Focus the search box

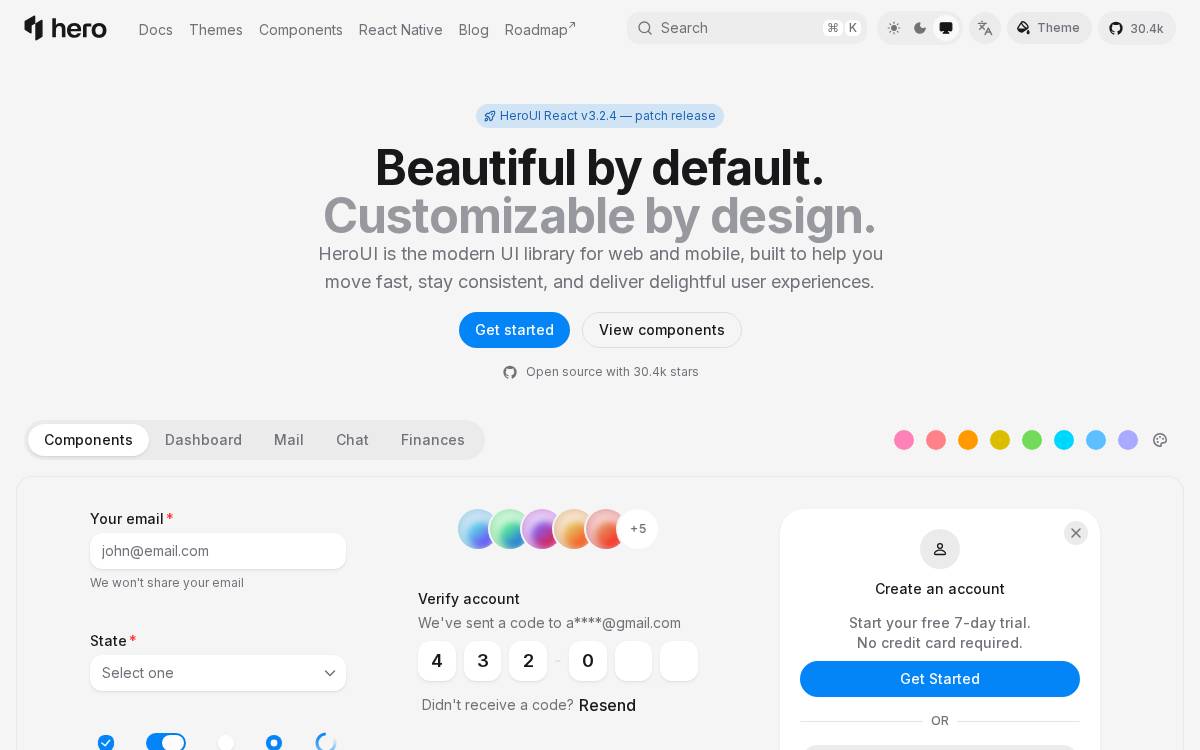click(747, 28)
